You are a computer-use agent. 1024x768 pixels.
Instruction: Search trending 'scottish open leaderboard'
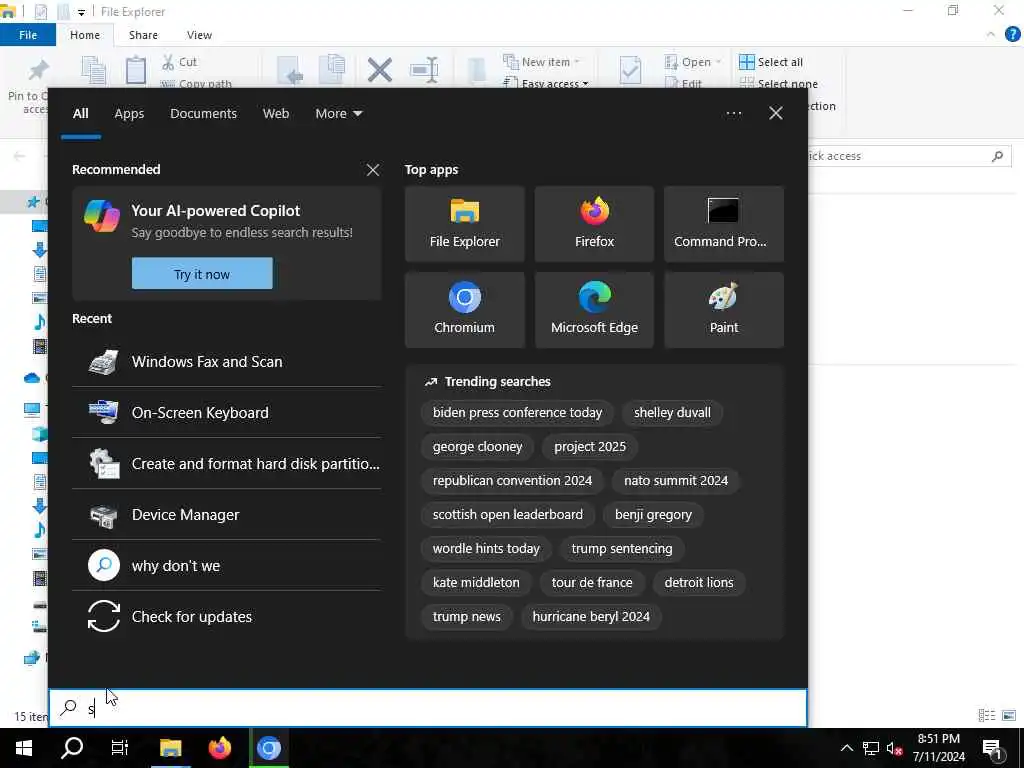point(507,515)
